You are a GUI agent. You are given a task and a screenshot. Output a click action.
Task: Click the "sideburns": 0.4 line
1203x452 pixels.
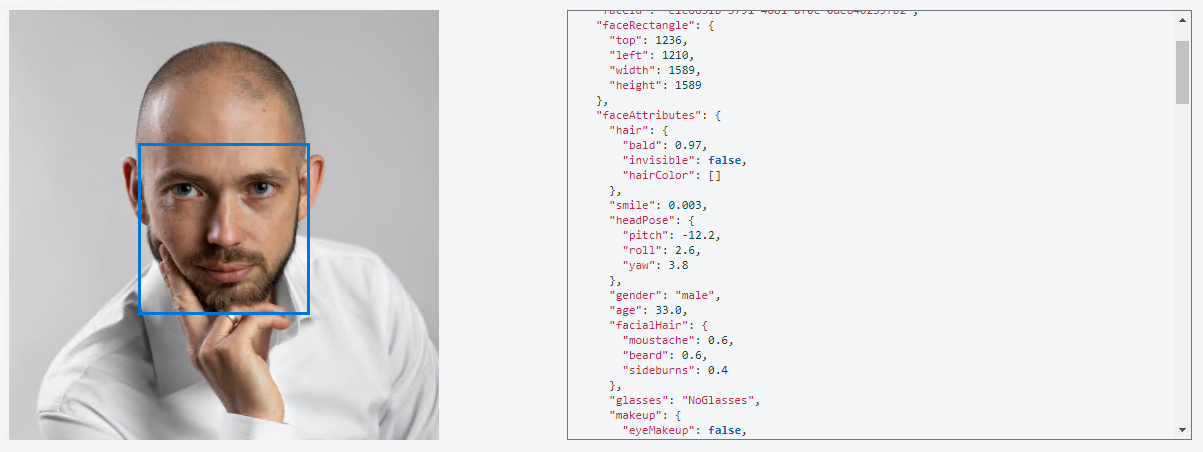[674, 370]
